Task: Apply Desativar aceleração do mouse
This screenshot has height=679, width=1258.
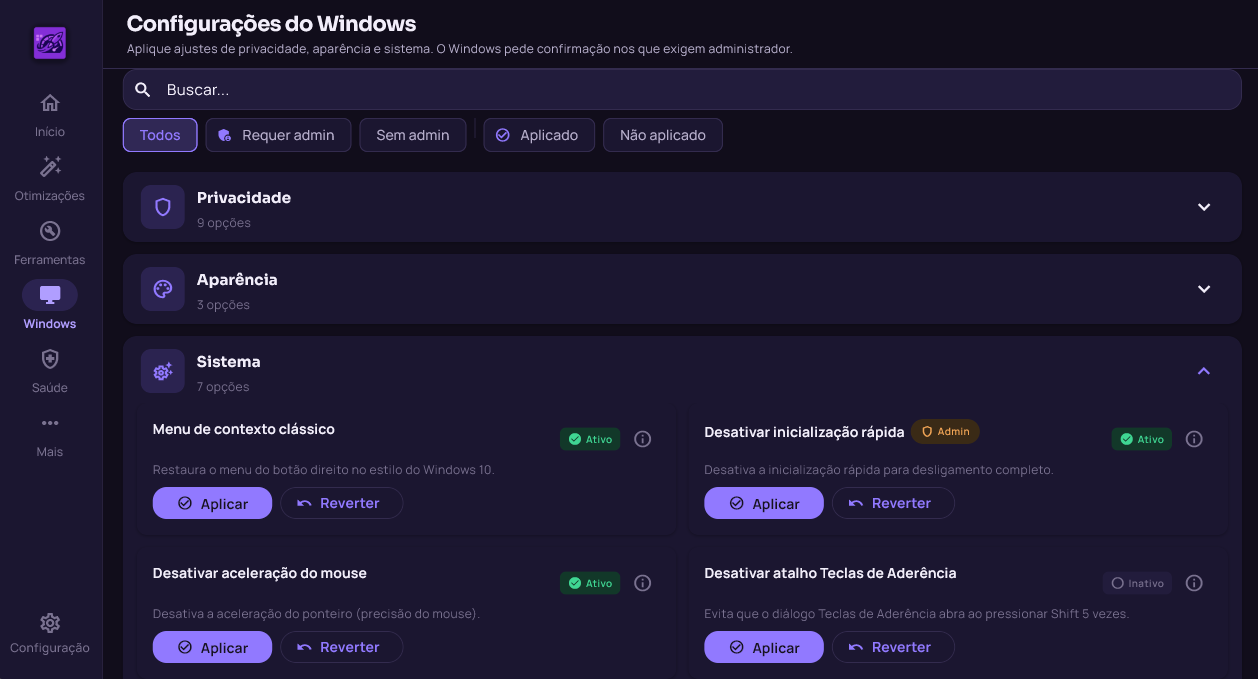Action: 212,647
